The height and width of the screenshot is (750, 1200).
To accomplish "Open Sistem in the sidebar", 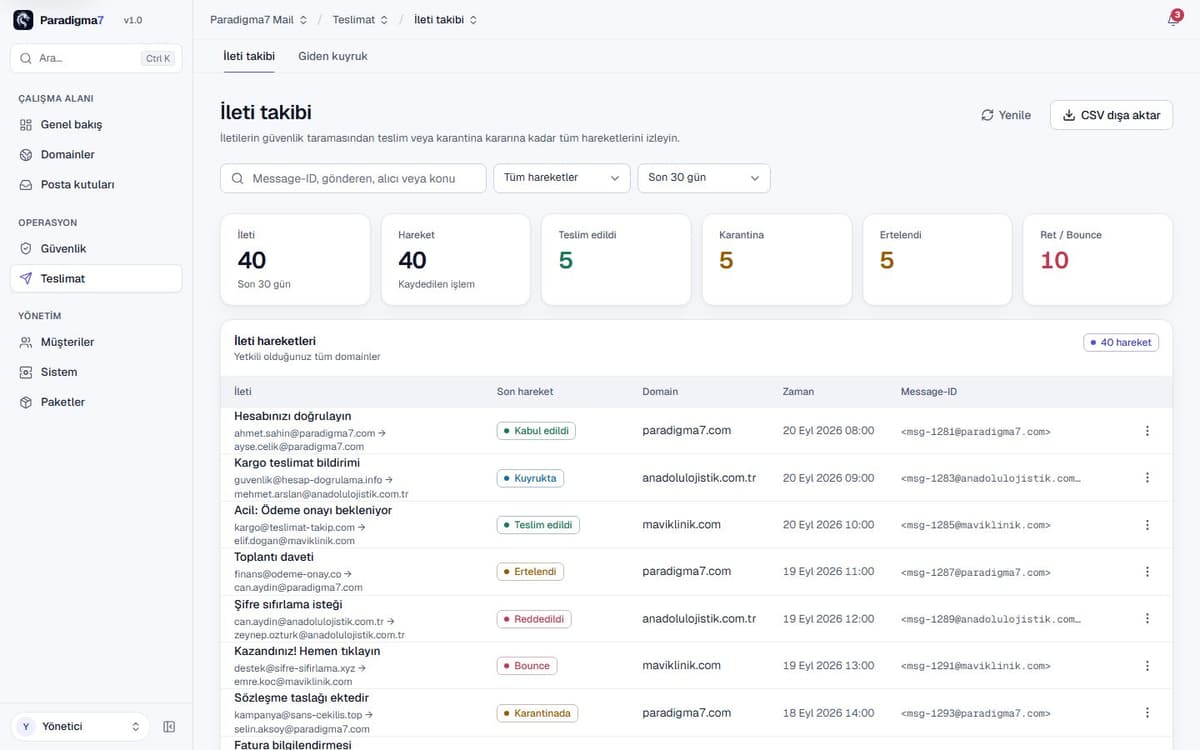I will [x=96, y=372].
